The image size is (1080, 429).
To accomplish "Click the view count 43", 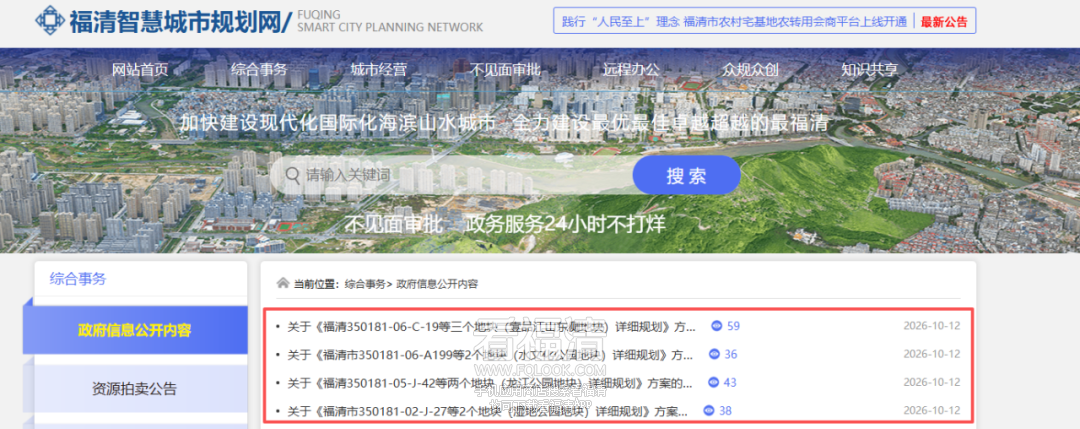I will [730, 382].
